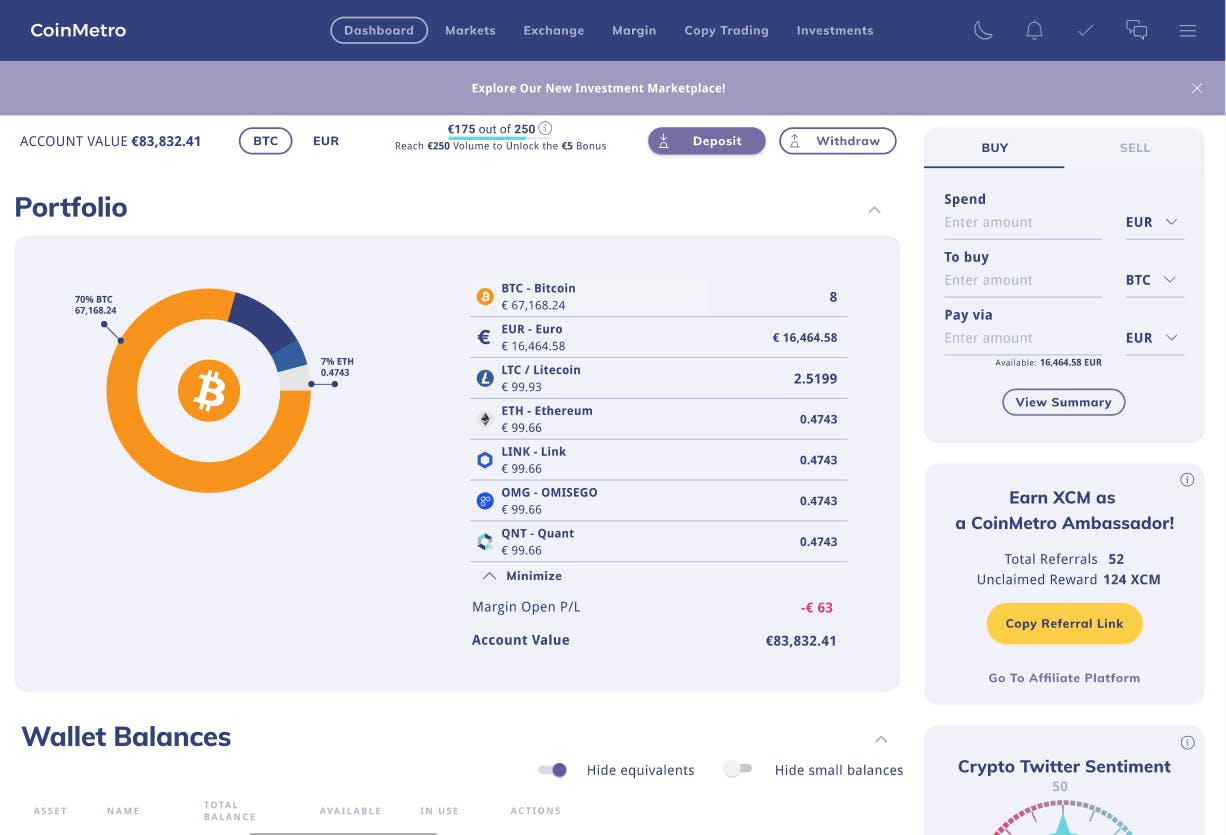Click Unclaimed Reward 124 XCM text
The image size is (1226, 835).
pyautogui.click(x=1068, y=580)
